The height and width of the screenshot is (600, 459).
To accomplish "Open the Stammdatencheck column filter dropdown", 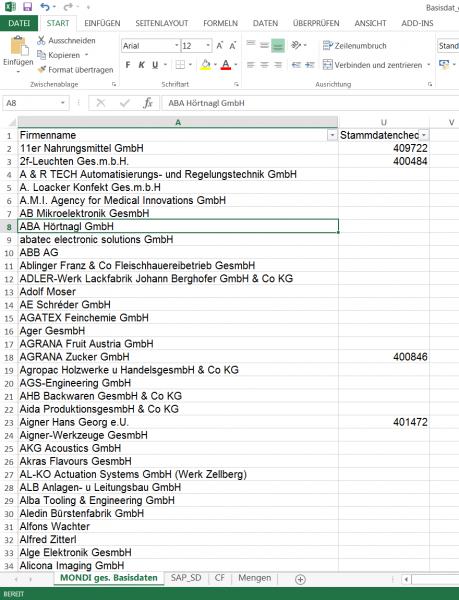I will pyautogui.click(x=424, y=135).
